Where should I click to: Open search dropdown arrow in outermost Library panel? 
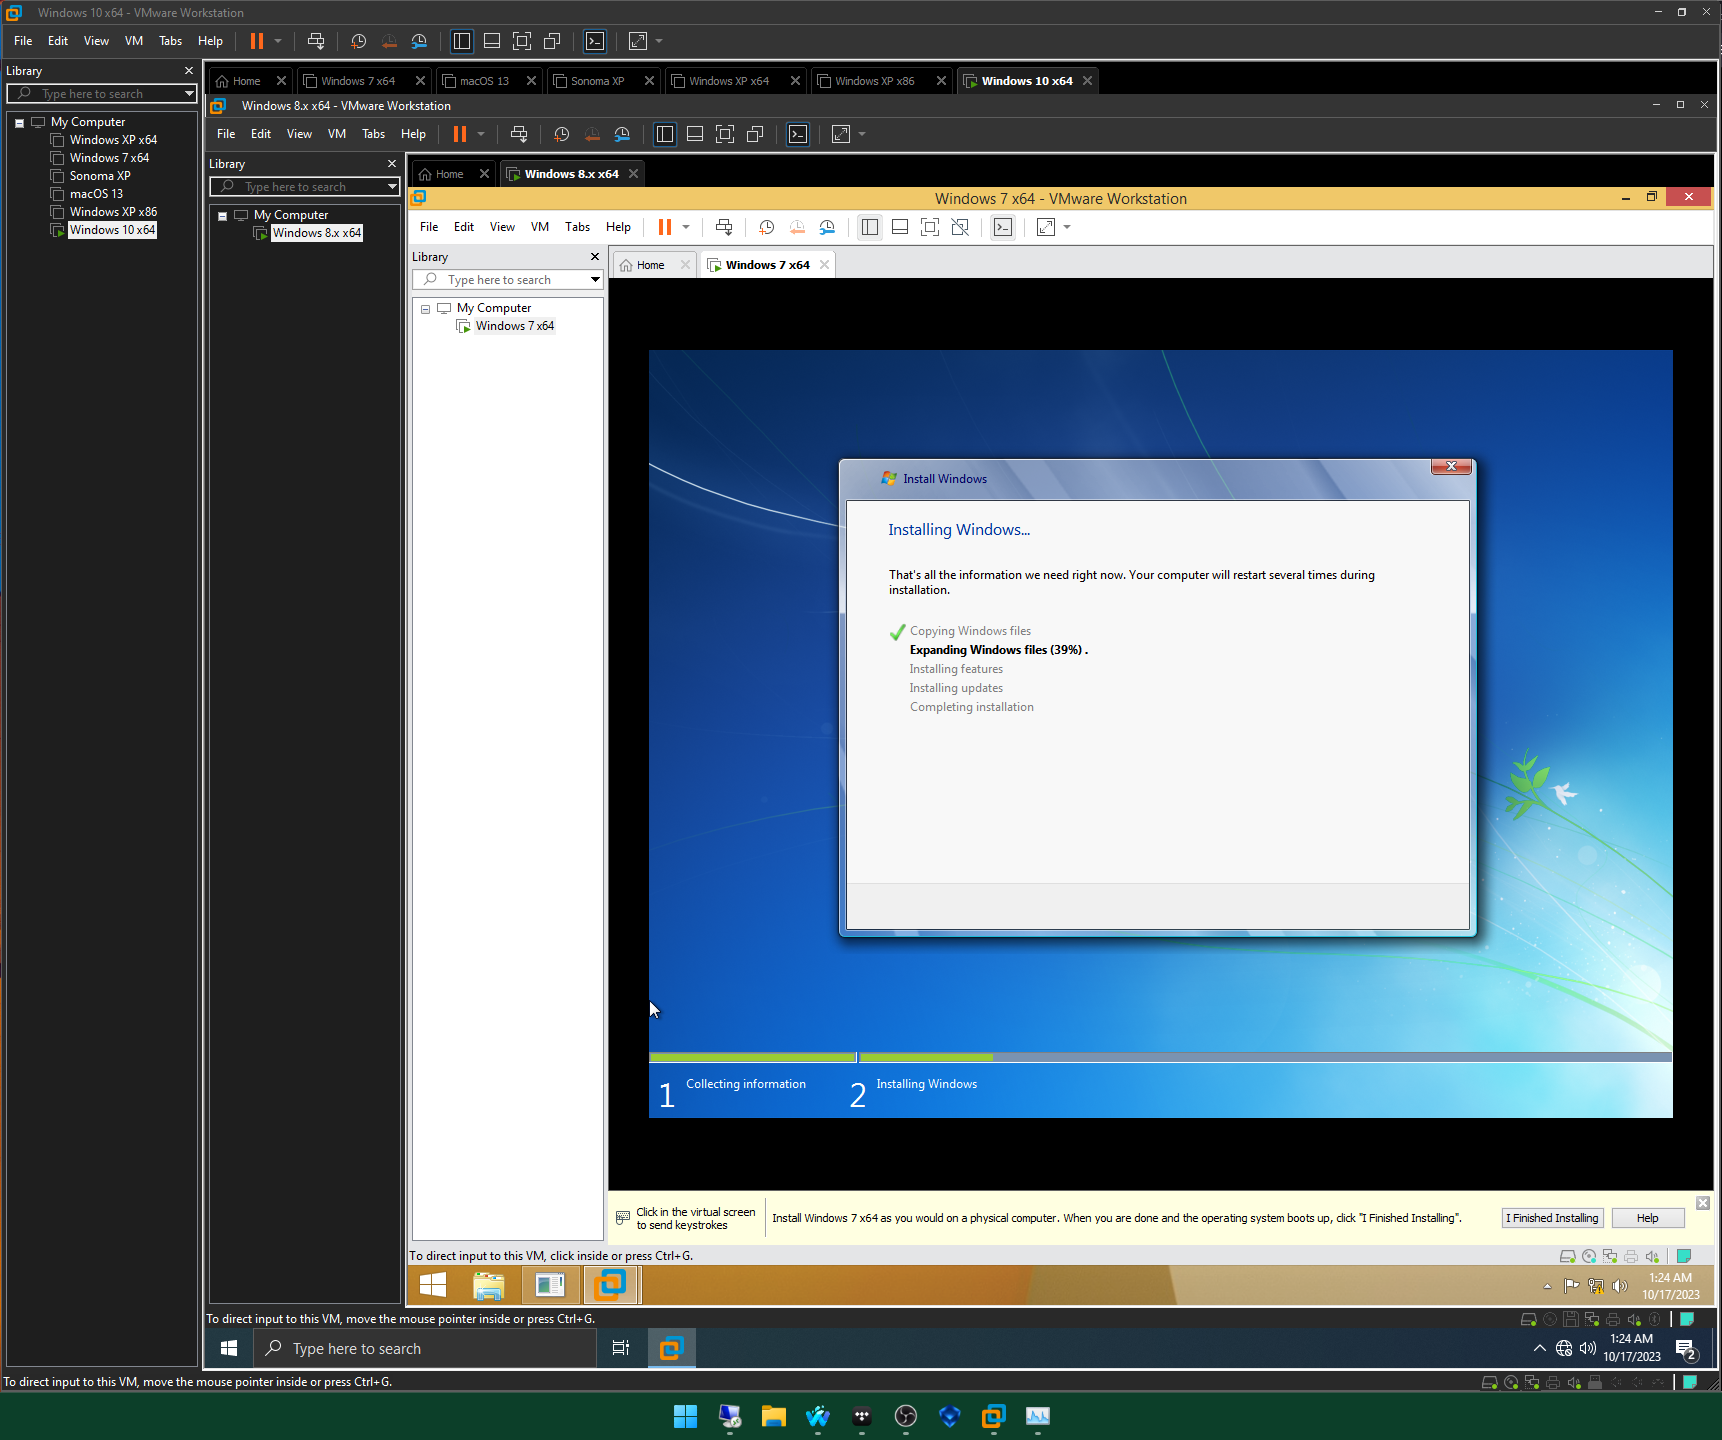pos(189,93)
